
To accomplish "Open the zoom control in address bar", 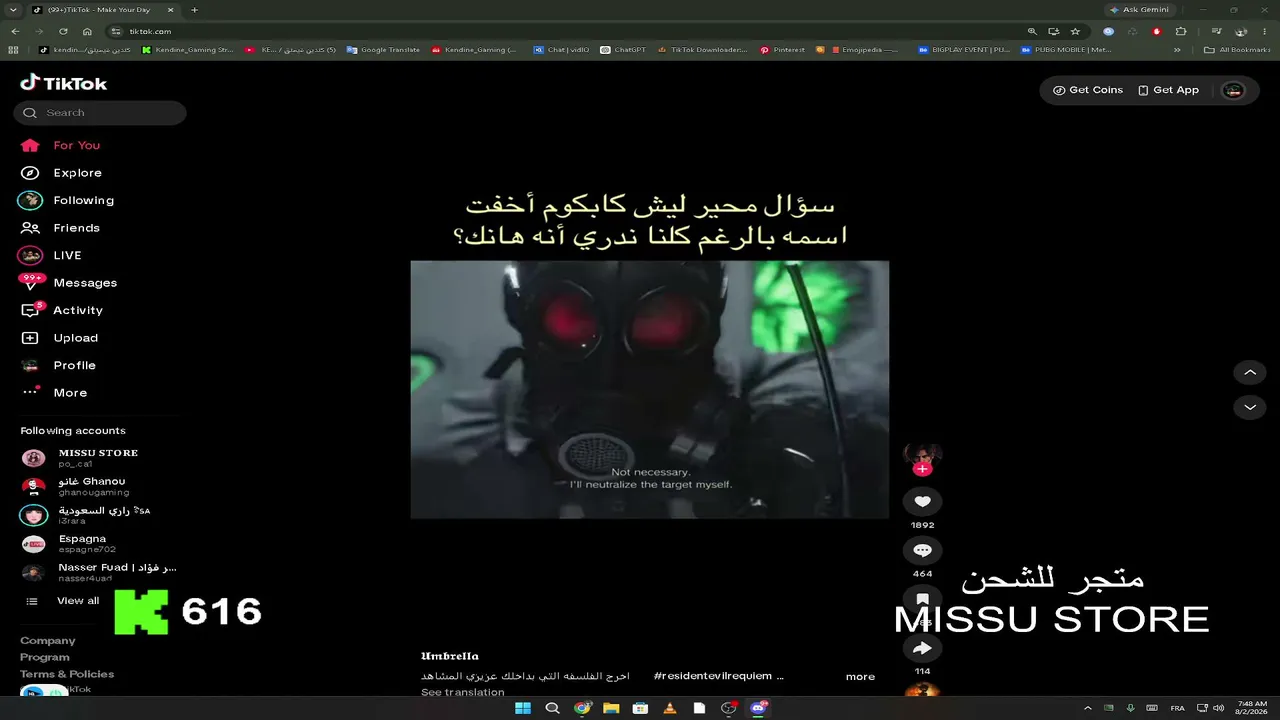I will pyautogui.click(x=1032, y=31).
